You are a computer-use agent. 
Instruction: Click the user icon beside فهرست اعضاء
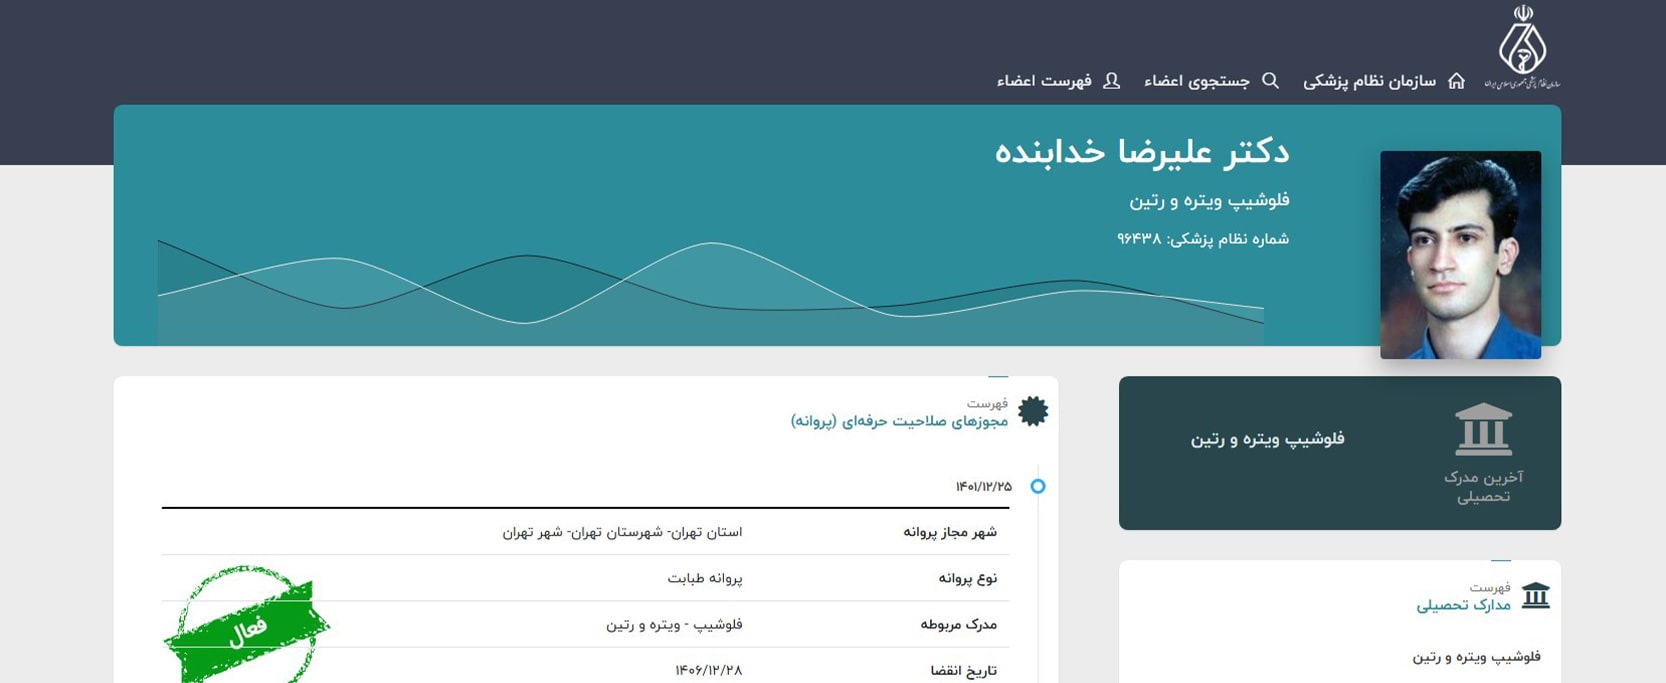(x=1111, y=81)
